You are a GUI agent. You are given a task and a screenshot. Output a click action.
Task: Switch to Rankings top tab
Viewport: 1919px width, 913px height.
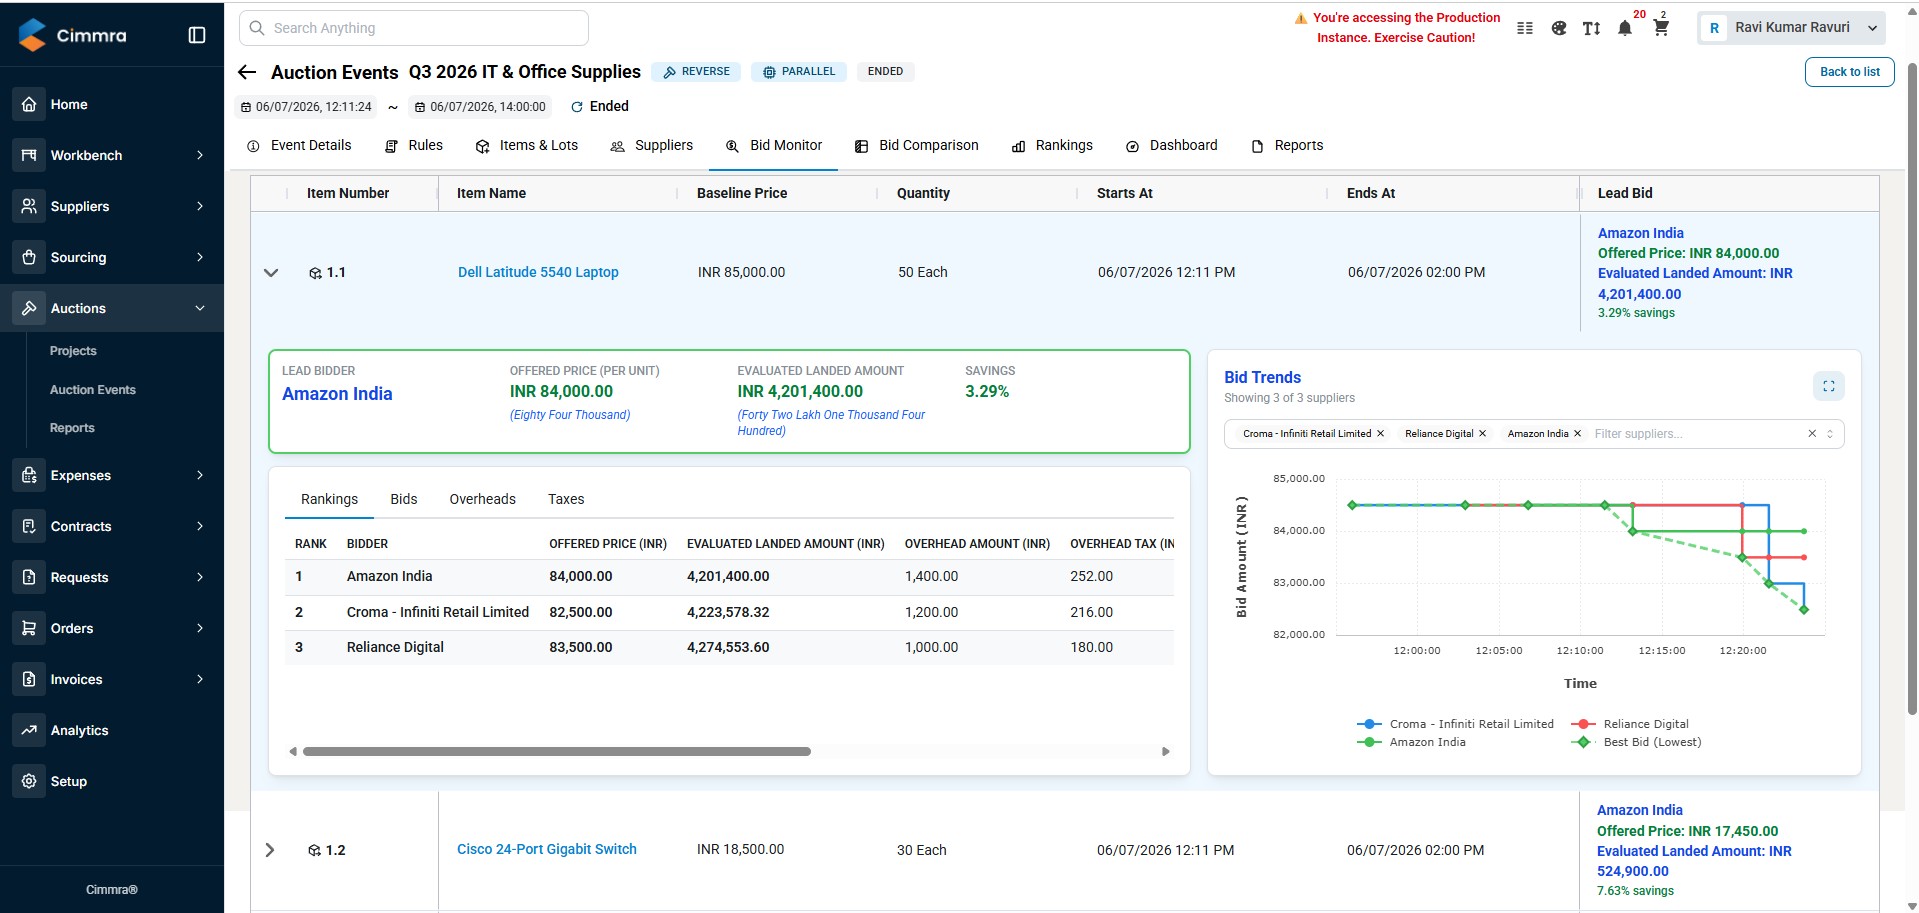coord(1052,146)
